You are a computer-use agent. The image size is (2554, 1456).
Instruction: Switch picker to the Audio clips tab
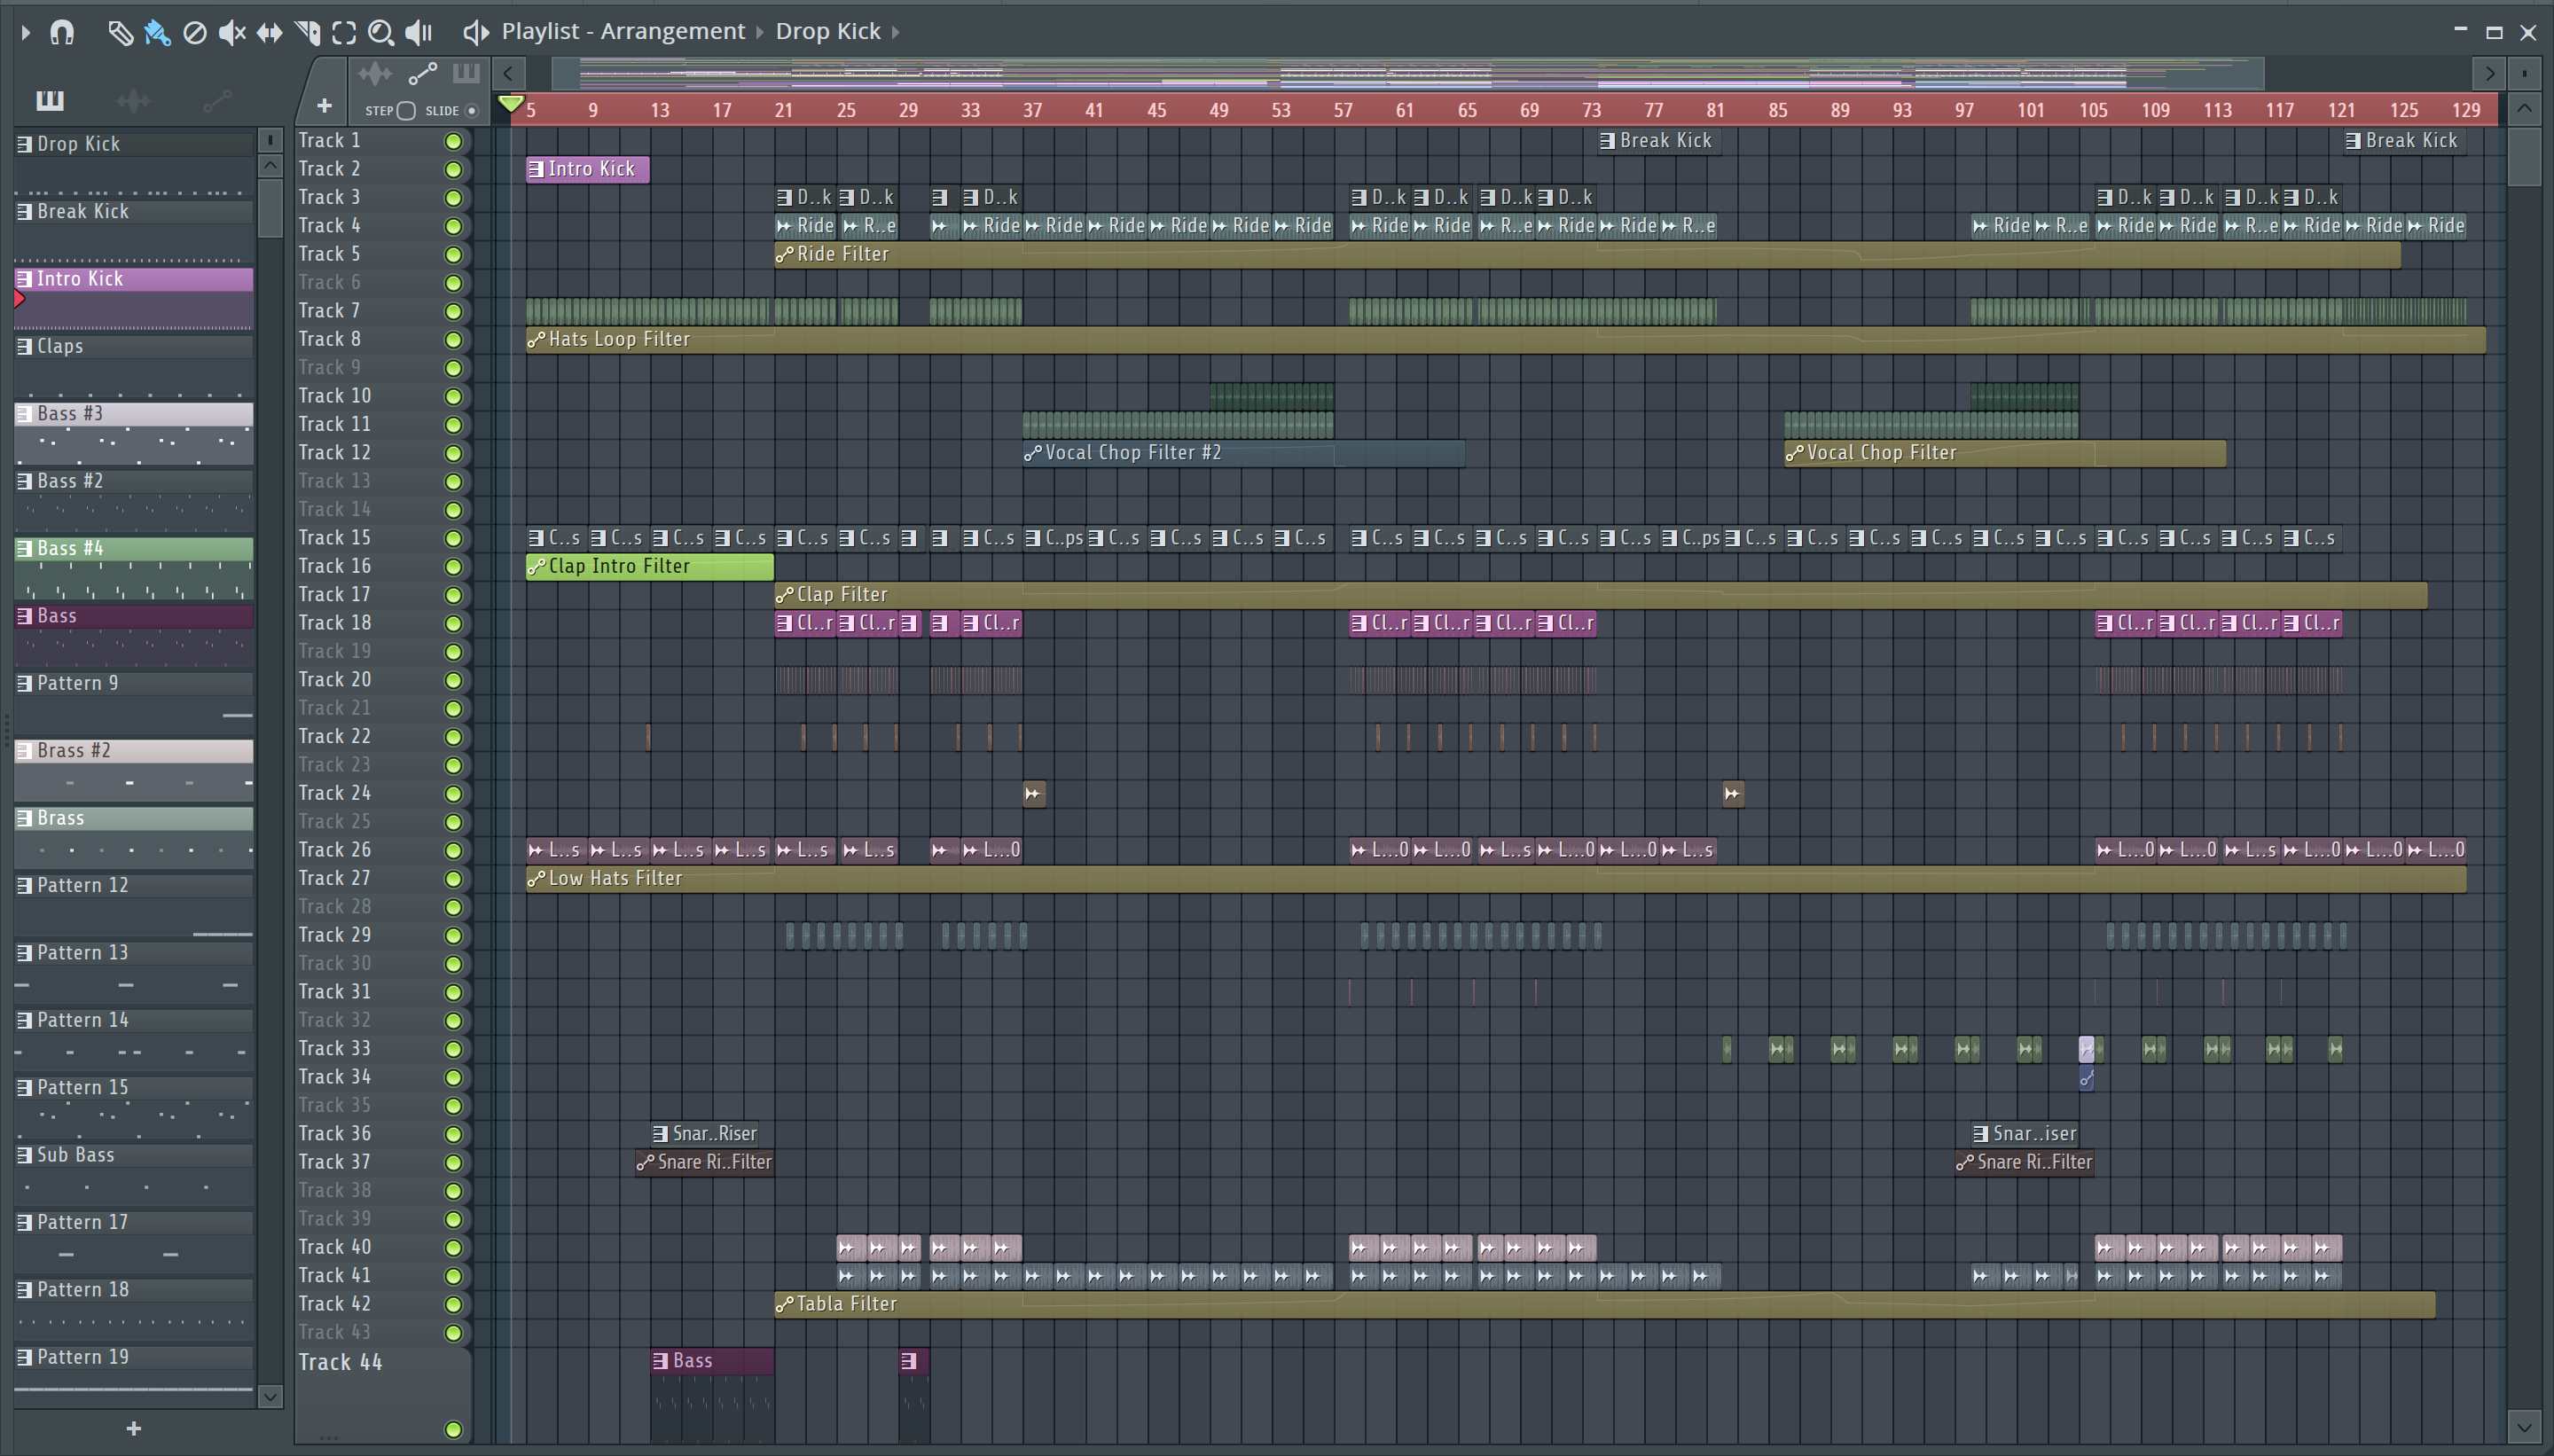pyautogui.click(x=133, y=100)
